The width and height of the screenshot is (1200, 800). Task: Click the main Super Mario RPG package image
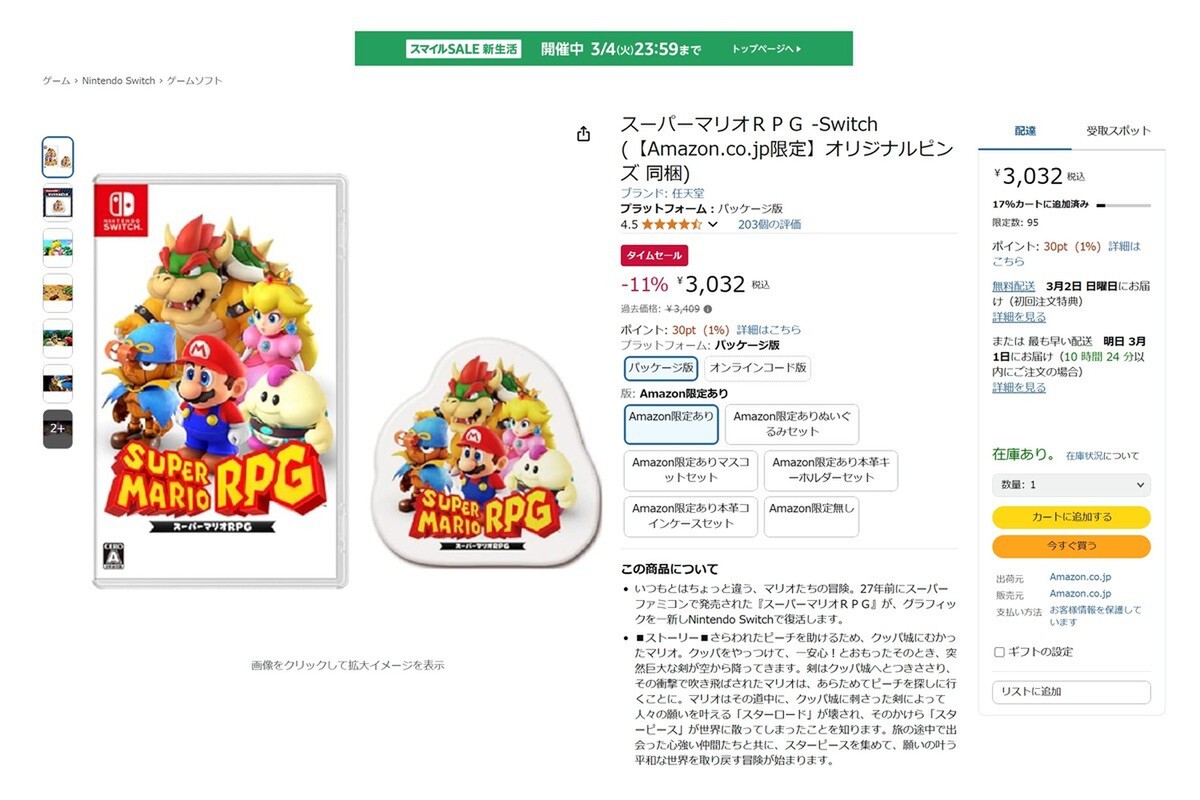[x=221, y=381]
